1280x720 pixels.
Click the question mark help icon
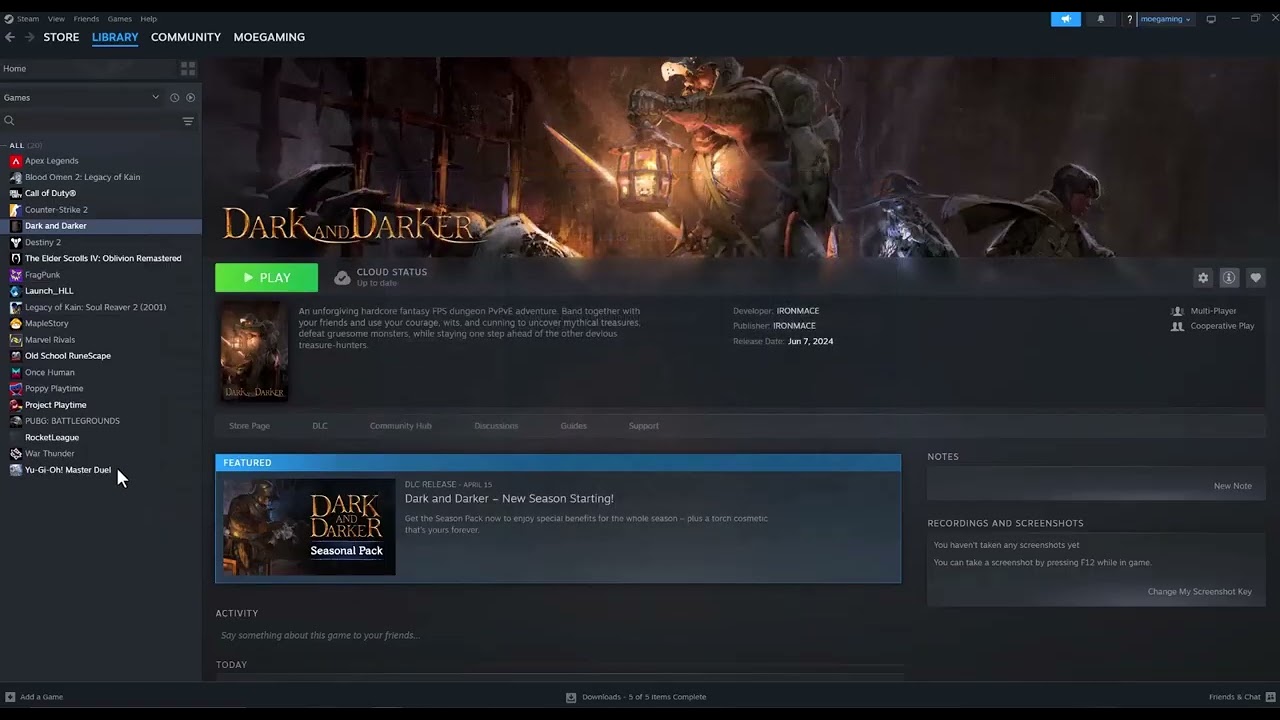pyautogui.click(x=1129, y=19)
